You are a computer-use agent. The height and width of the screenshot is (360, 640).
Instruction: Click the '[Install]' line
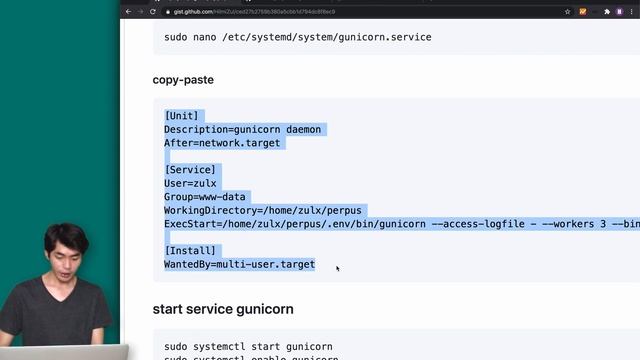[x=190, y=251]
